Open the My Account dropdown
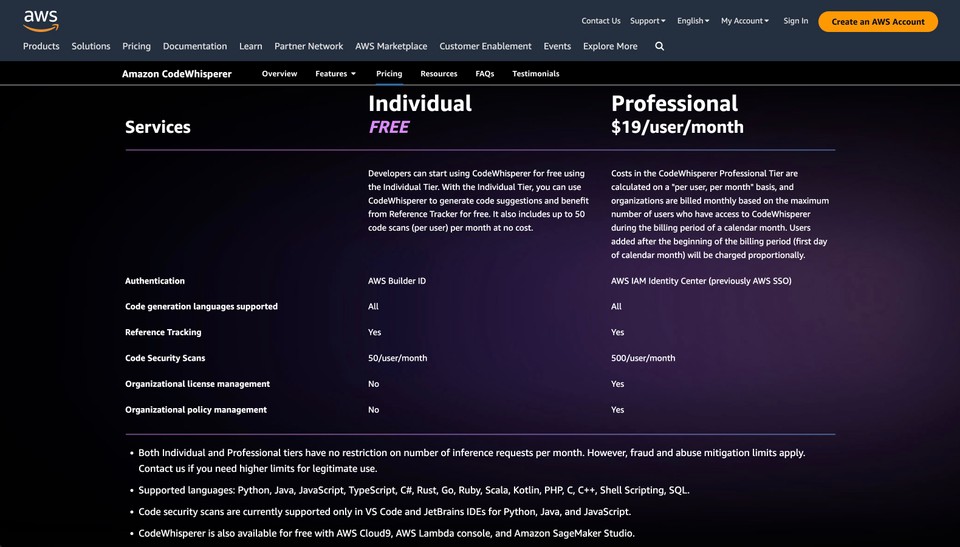The width and height of the screenshot is (960, 547). (x=744, y=21)
